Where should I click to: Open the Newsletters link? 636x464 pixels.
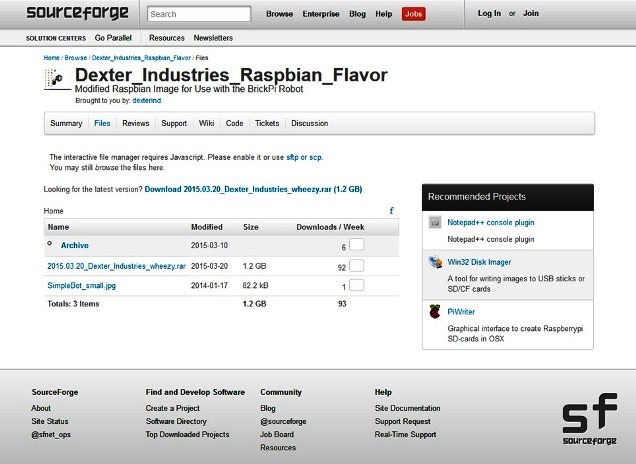(213, 38)
